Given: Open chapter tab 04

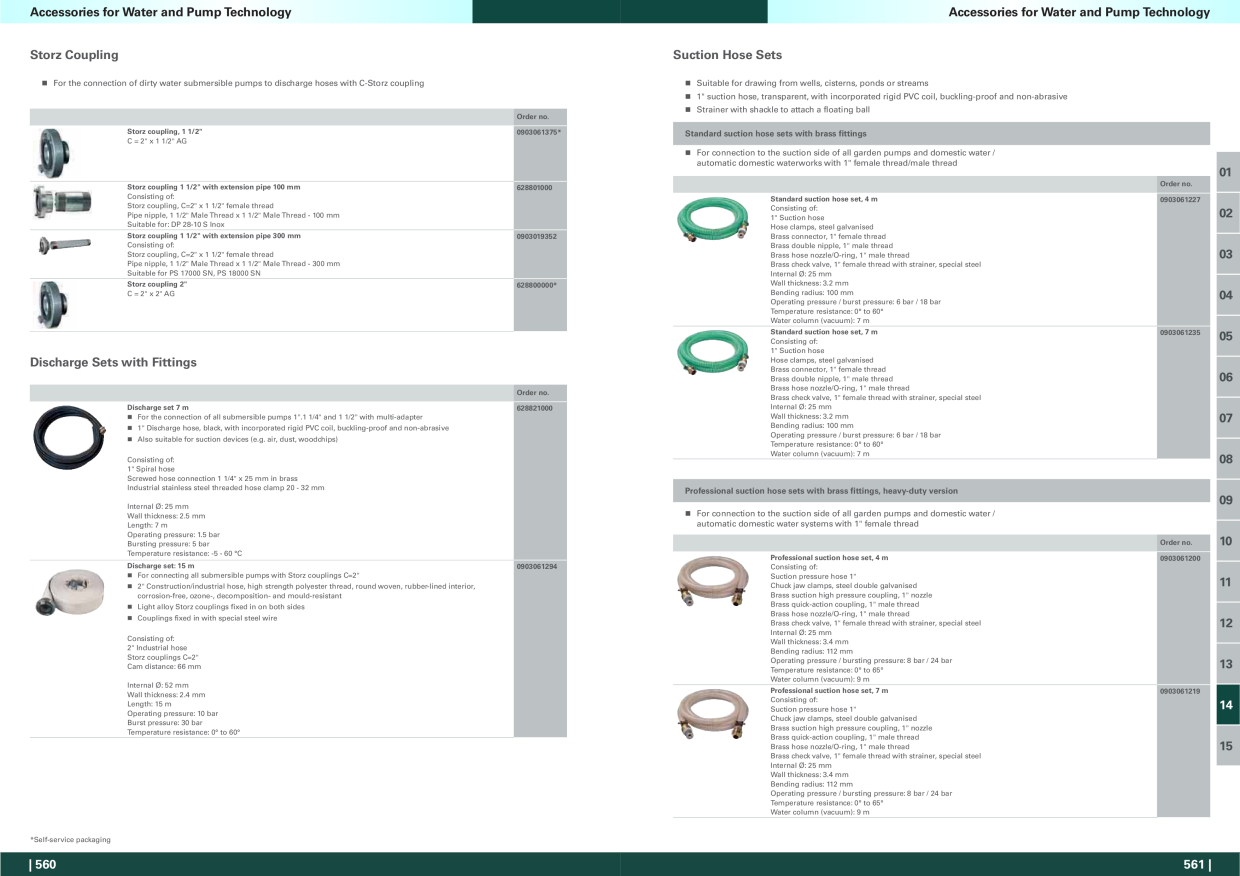Looking at the screenshot, I should (1227, 295).
